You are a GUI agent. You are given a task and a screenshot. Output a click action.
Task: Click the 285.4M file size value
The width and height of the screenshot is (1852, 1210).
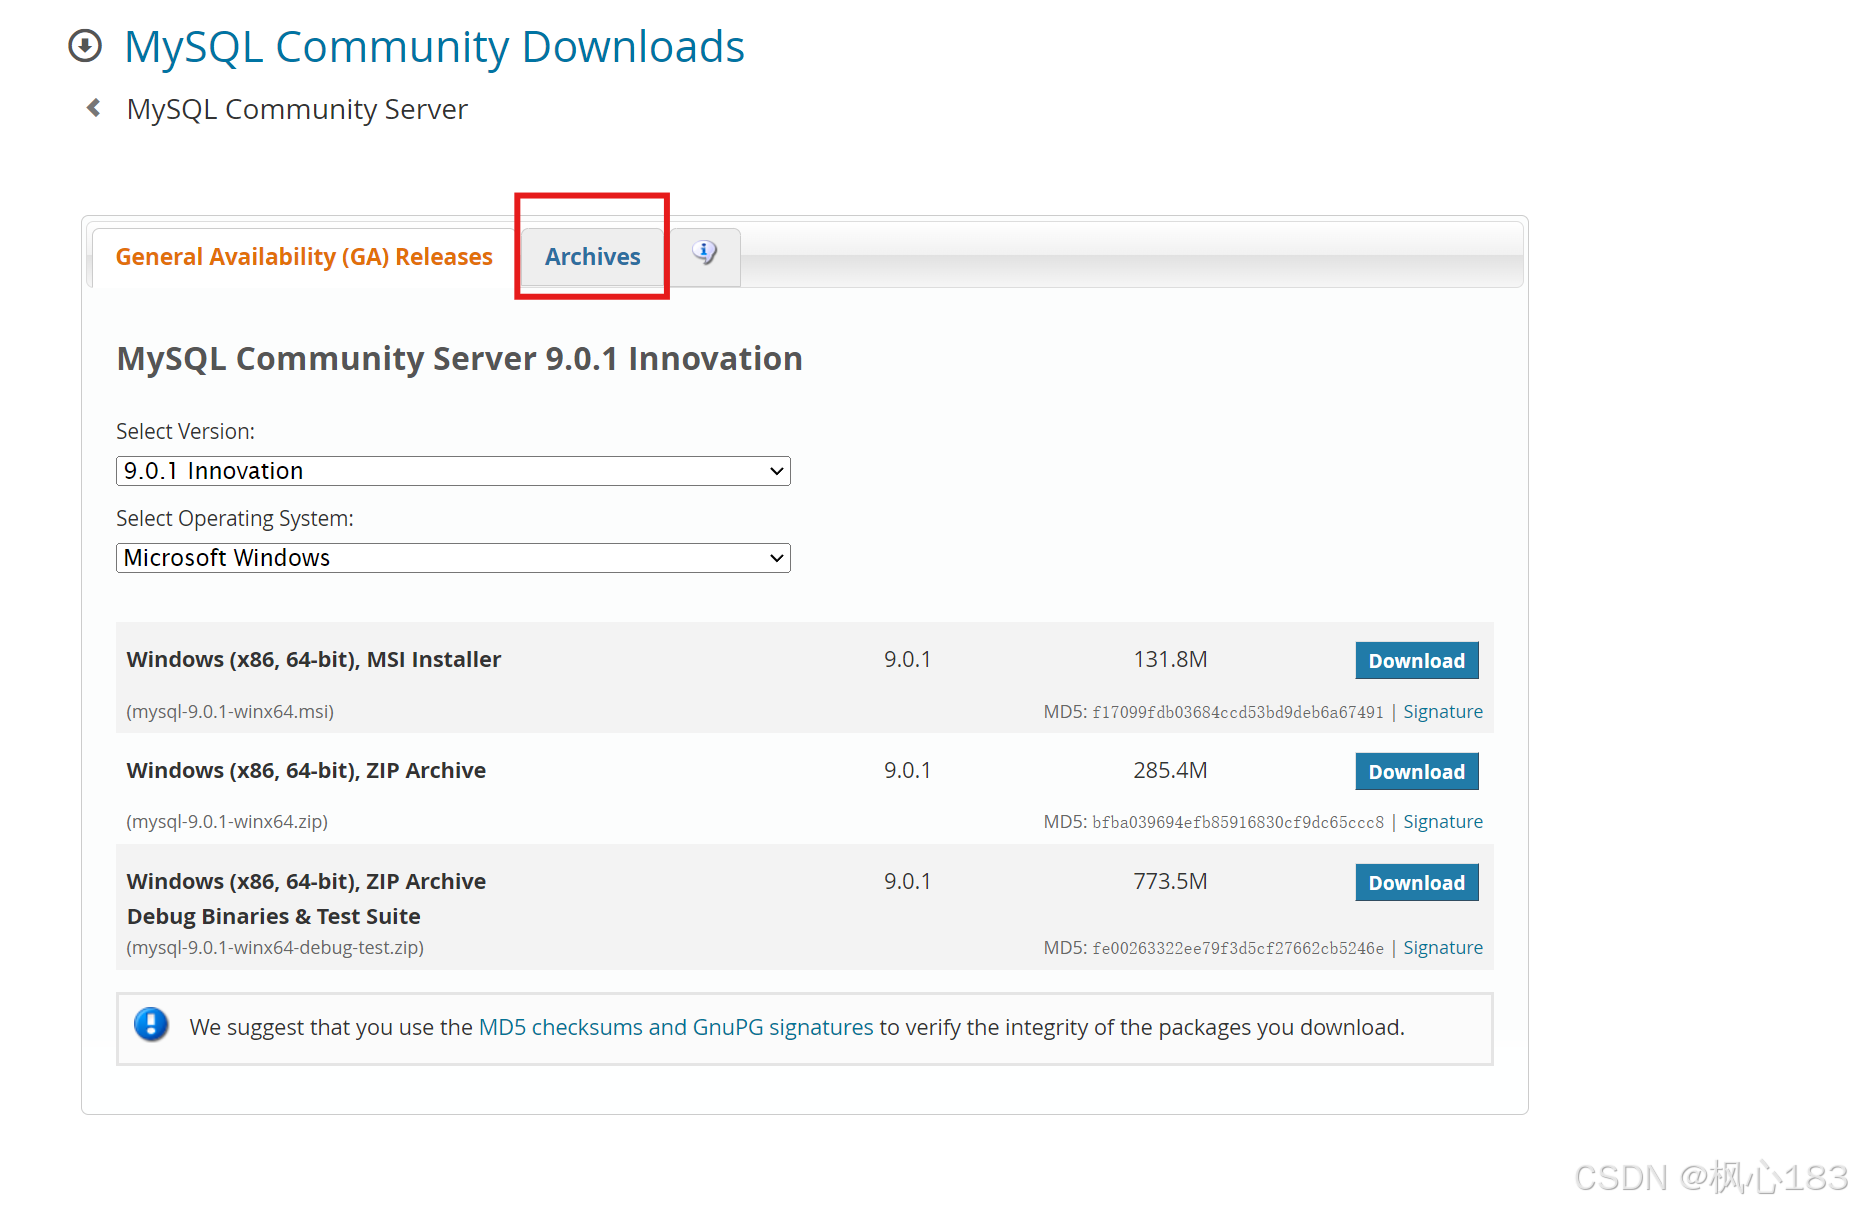[x=1170, y=771]
